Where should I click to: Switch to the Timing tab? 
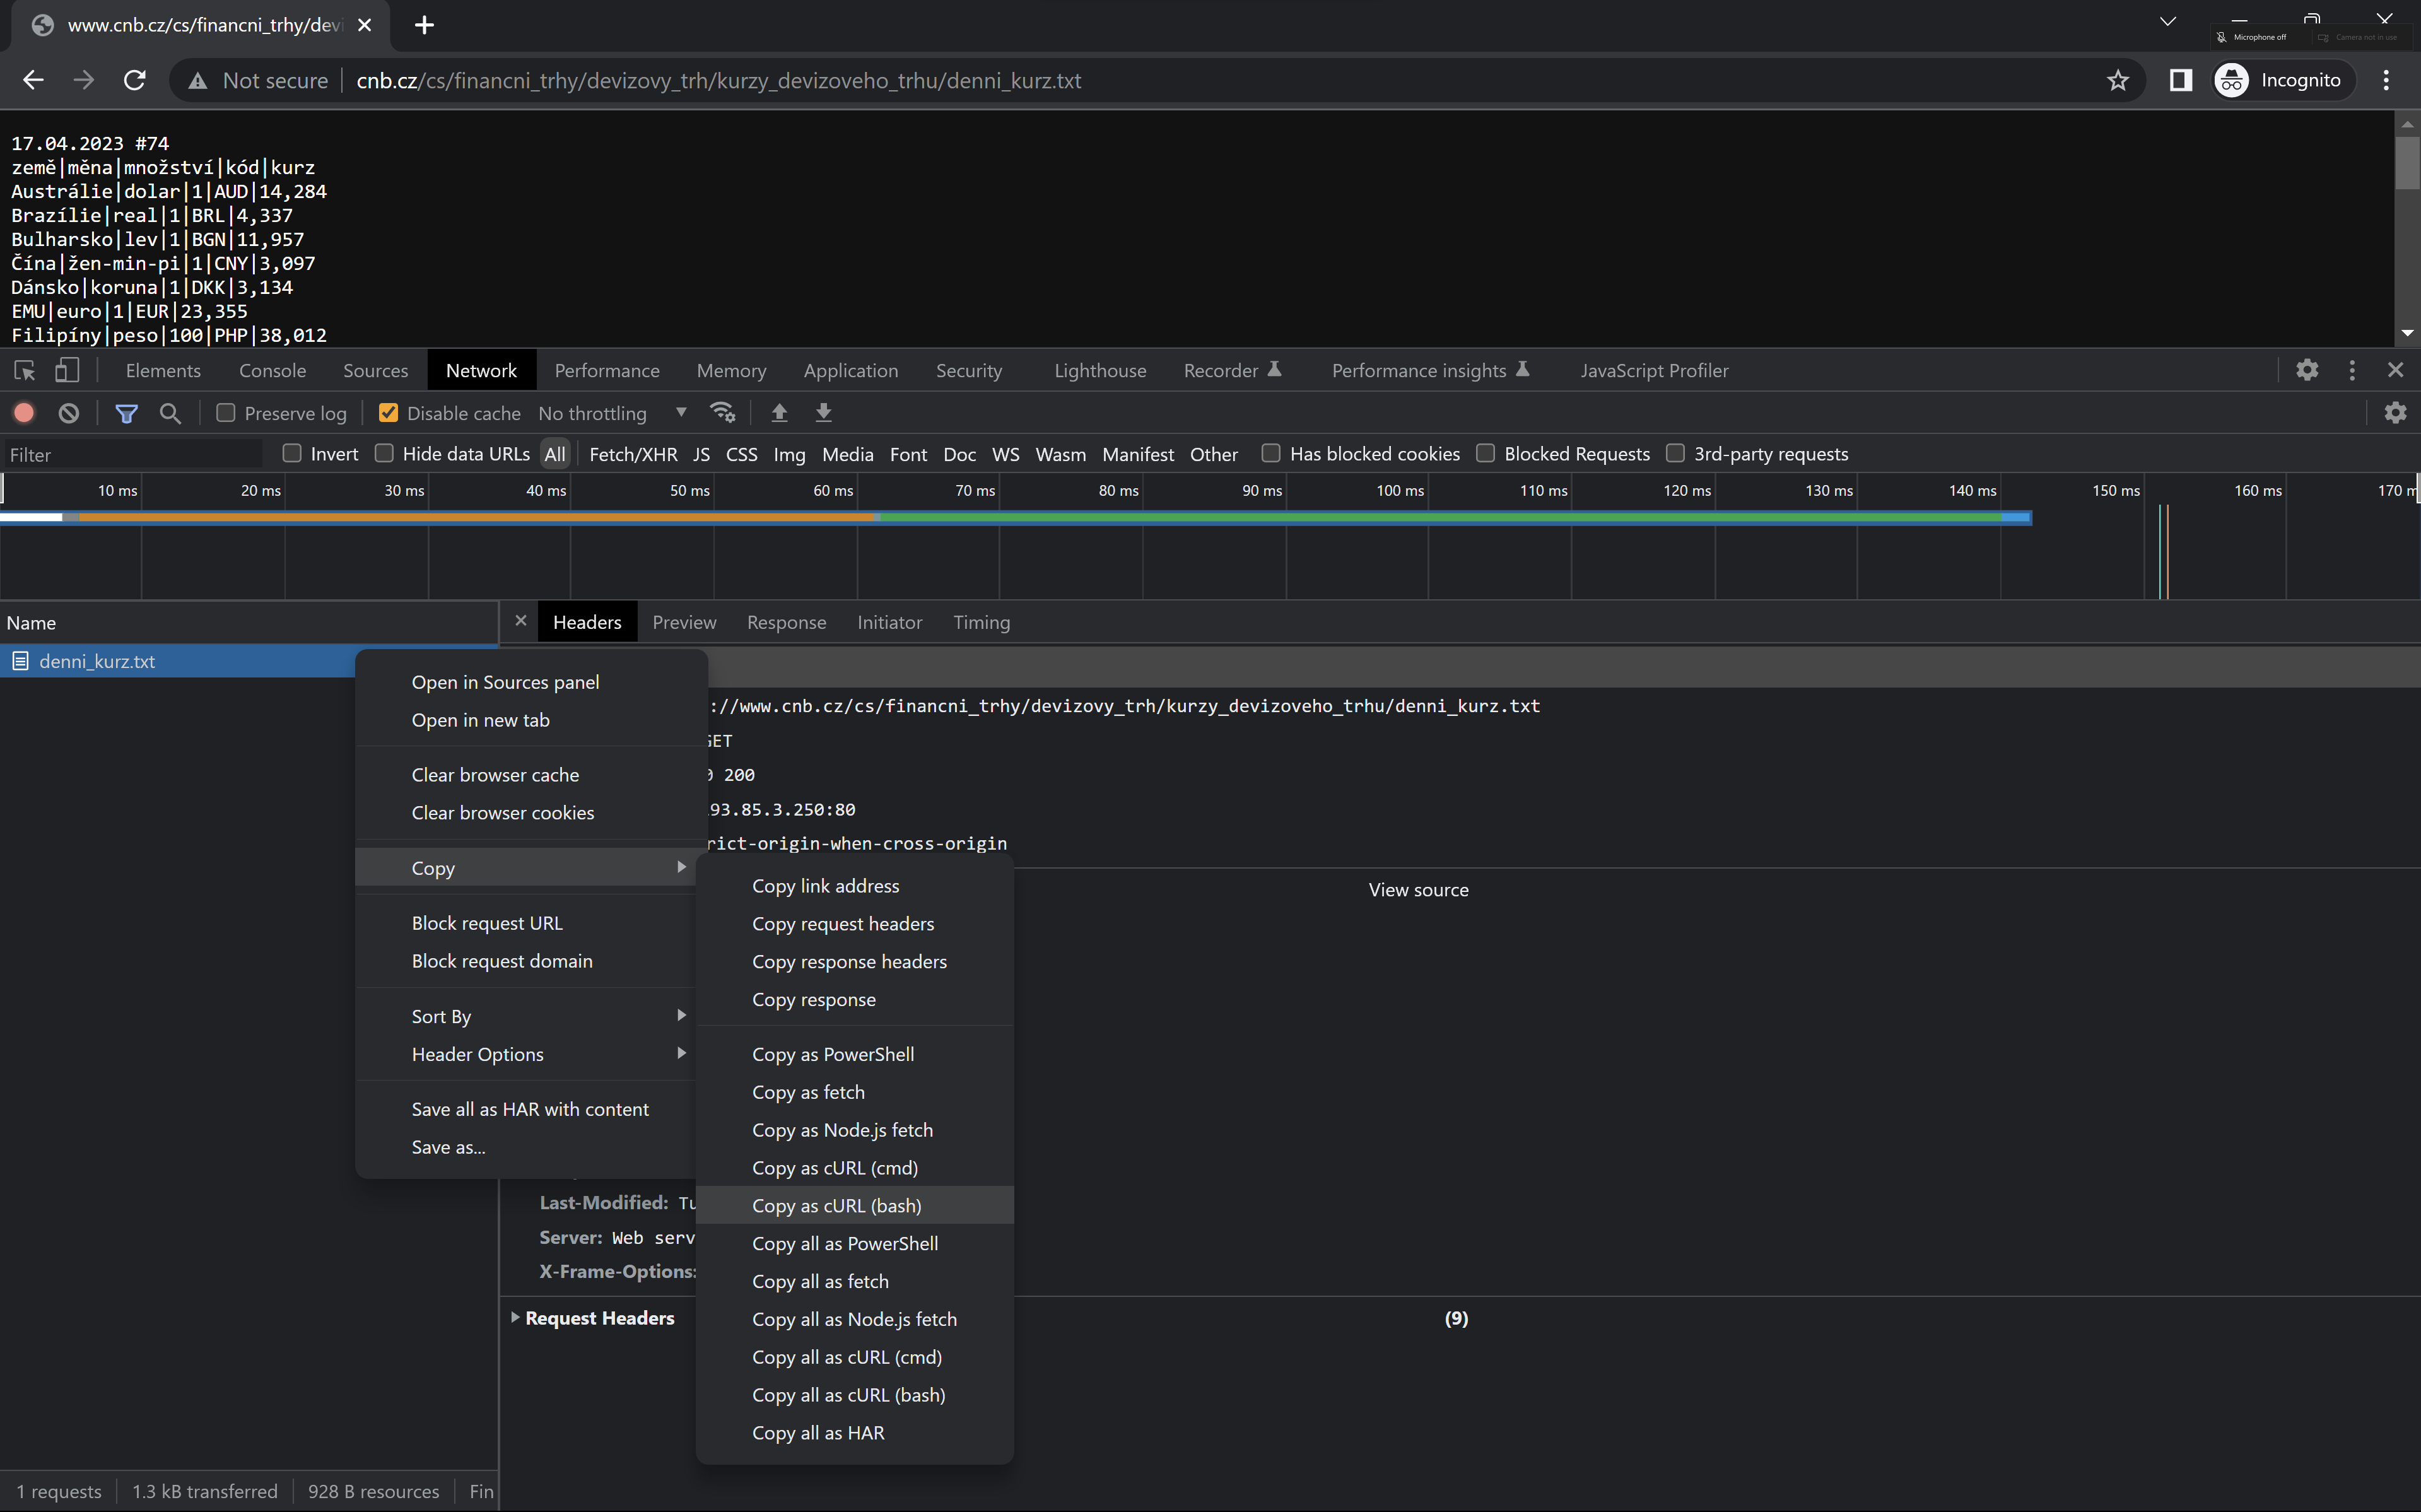(981, 622)
